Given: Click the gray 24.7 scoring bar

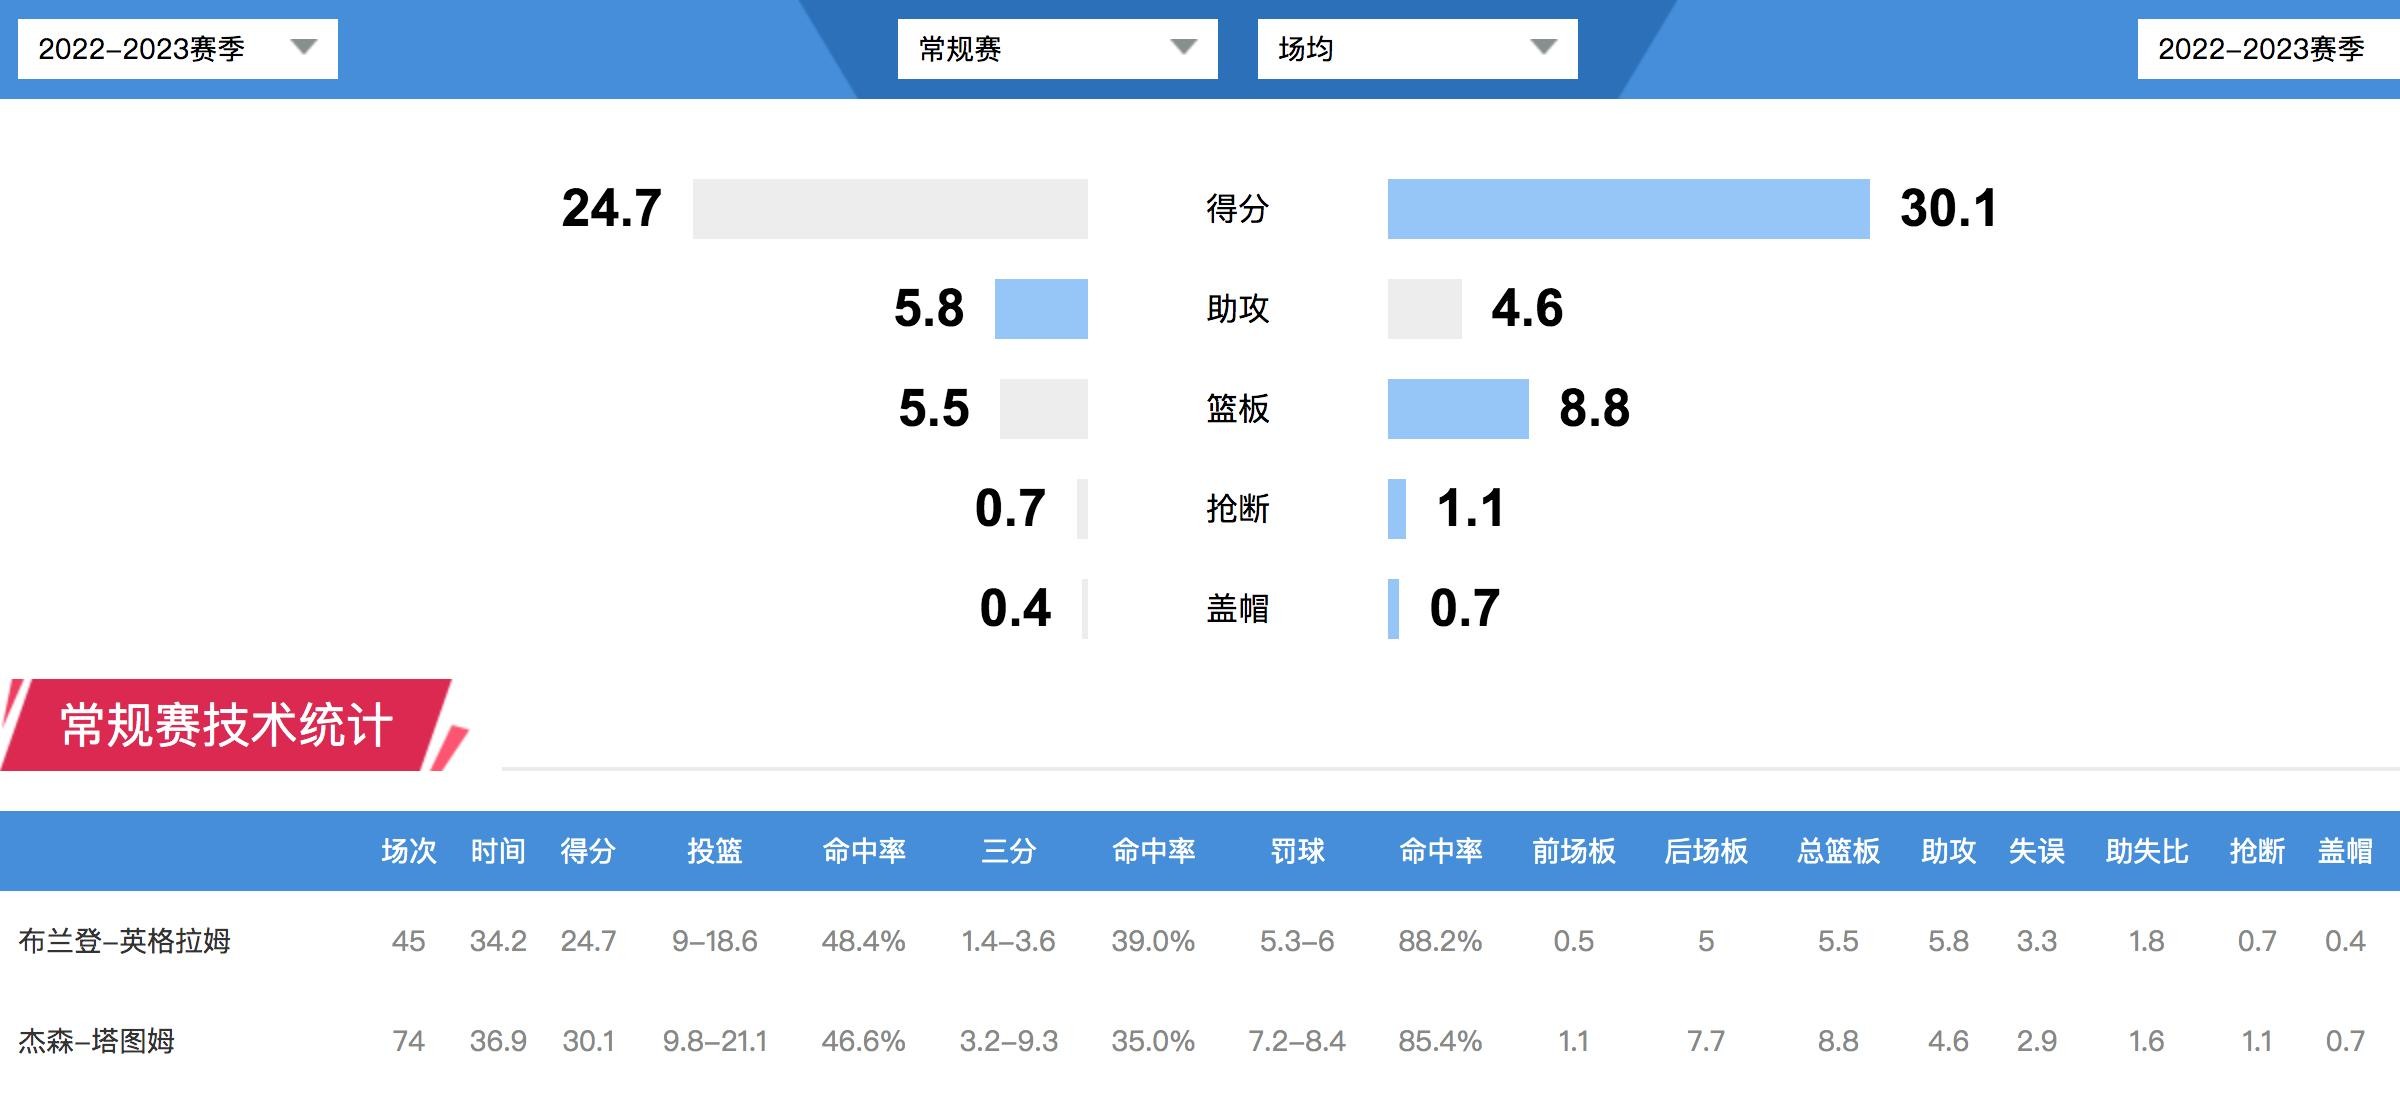Looking at the screenshot, I should point(890,209).
